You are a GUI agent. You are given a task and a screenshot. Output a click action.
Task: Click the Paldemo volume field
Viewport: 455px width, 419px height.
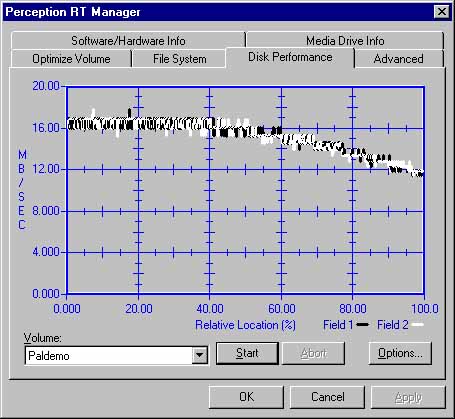(x=116, y=356)
